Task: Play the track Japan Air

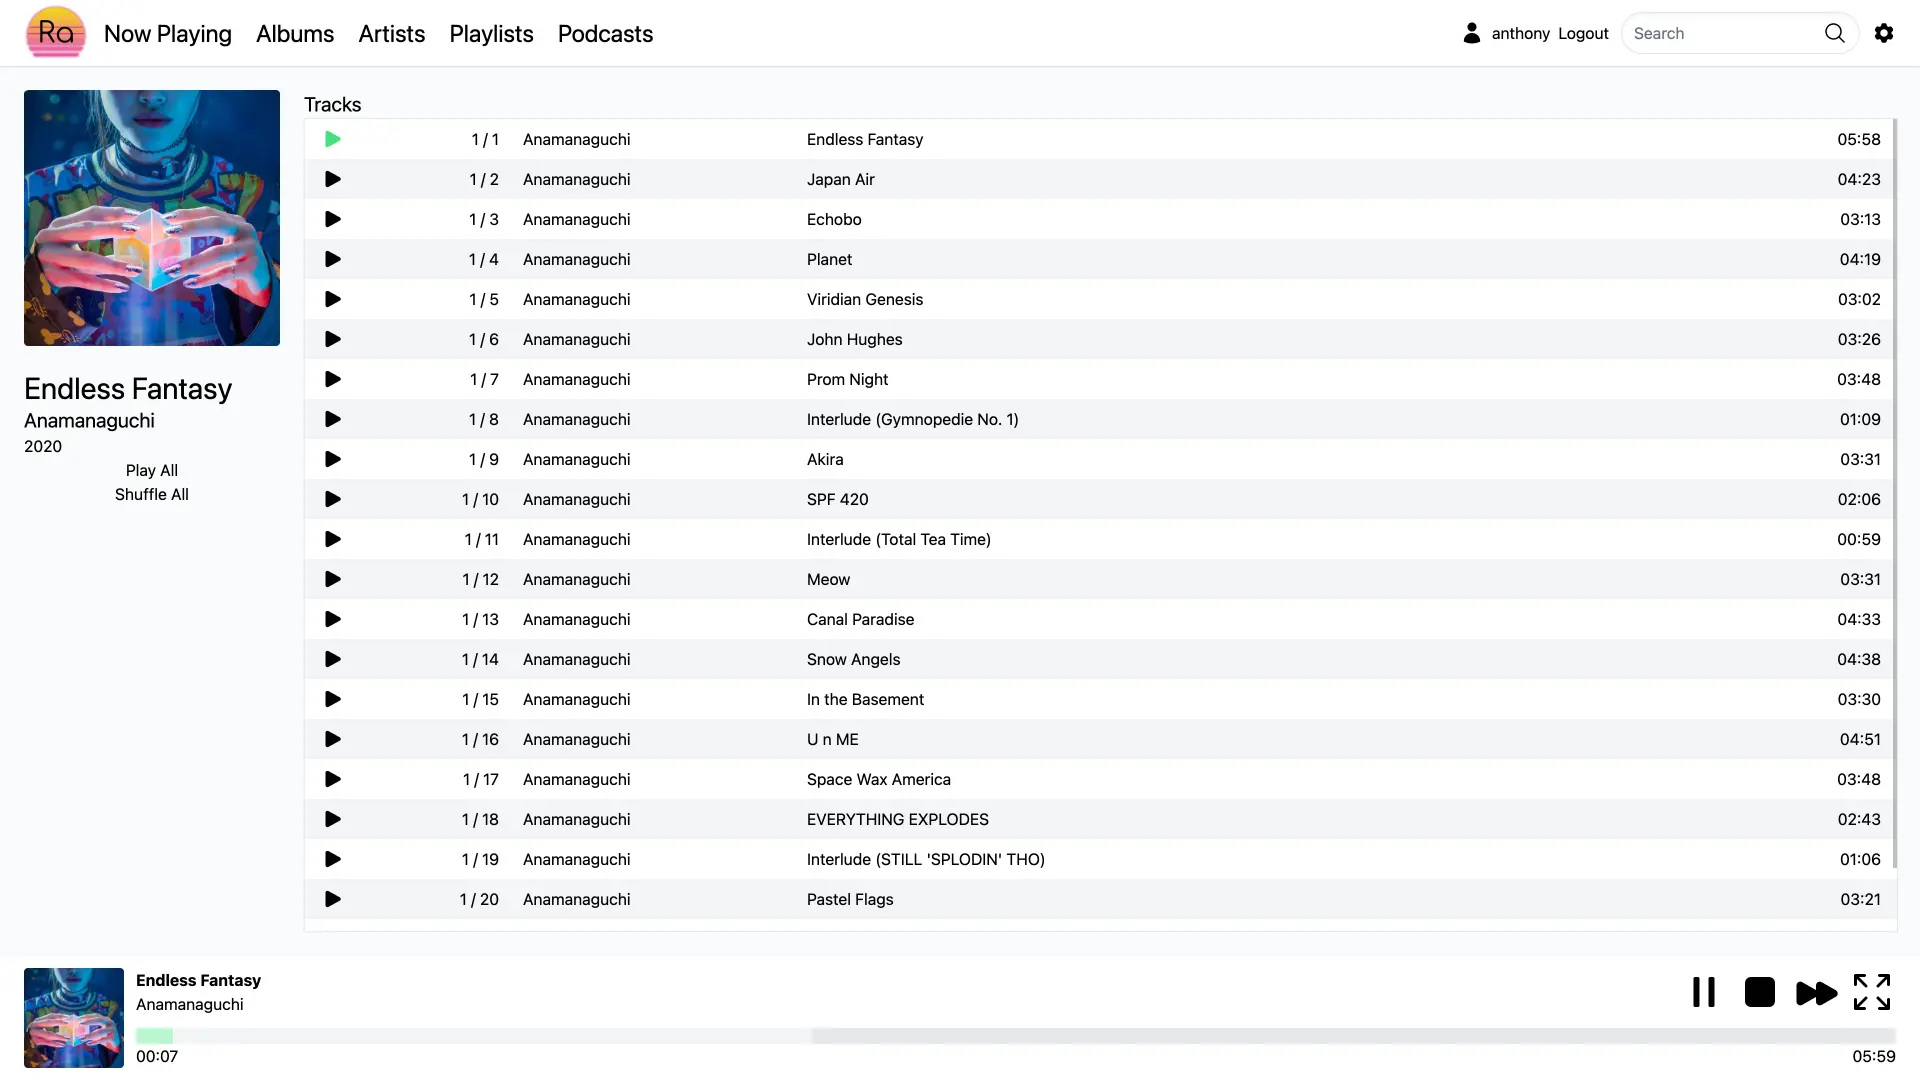Action: (x=333, y=179)
